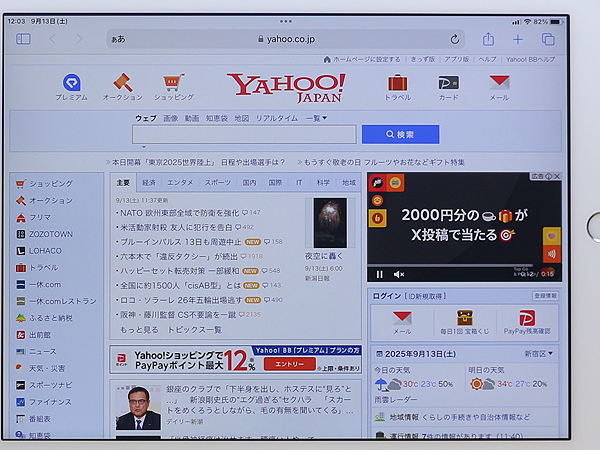The height and width of the screenshot is (450, 600).
Task: Open the オークション gavel icon in header
Action: tap(122, 83)
